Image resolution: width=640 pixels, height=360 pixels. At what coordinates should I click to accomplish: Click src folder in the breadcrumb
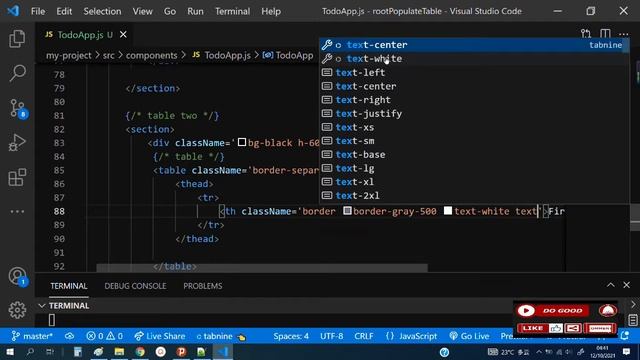tap(109, 55)
